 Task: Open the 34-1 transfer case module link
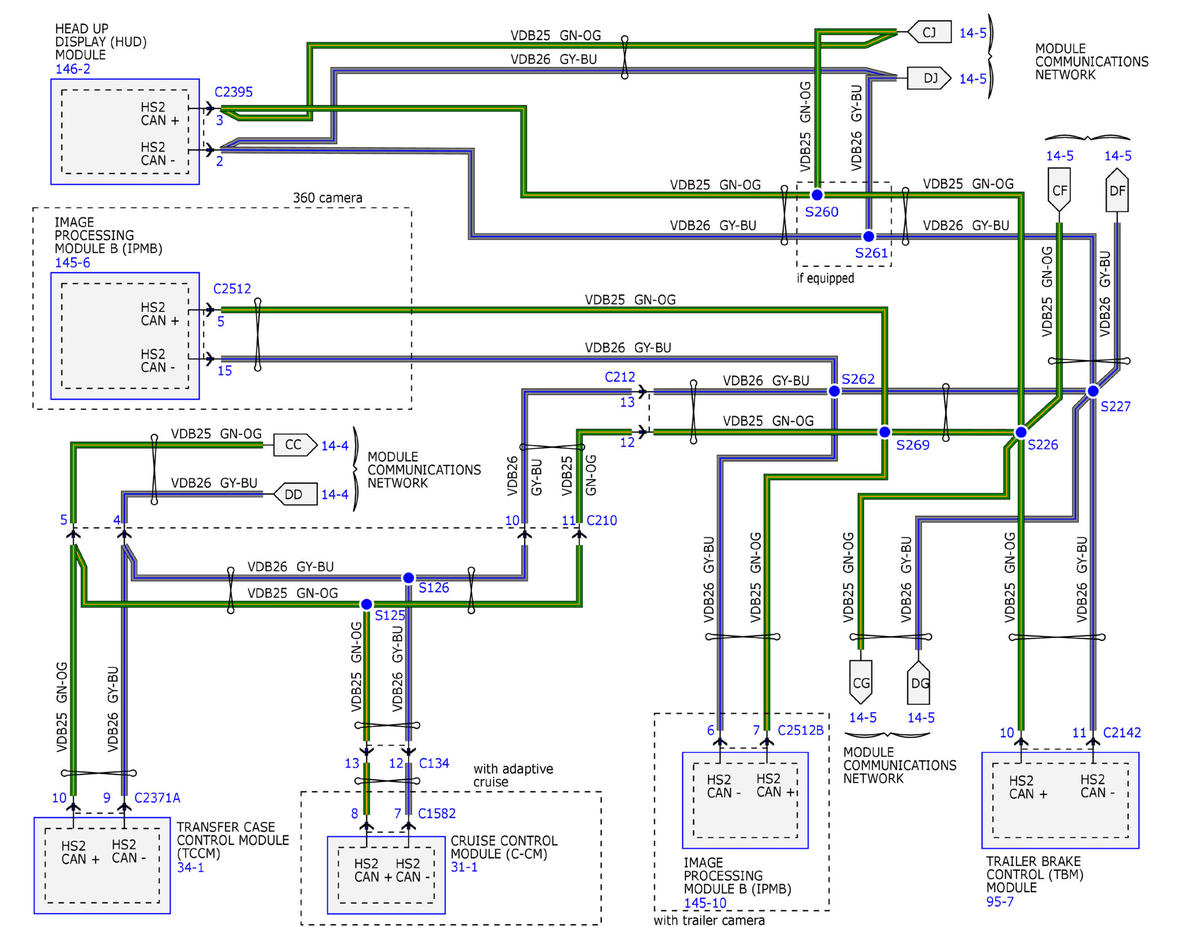point(192,869)
